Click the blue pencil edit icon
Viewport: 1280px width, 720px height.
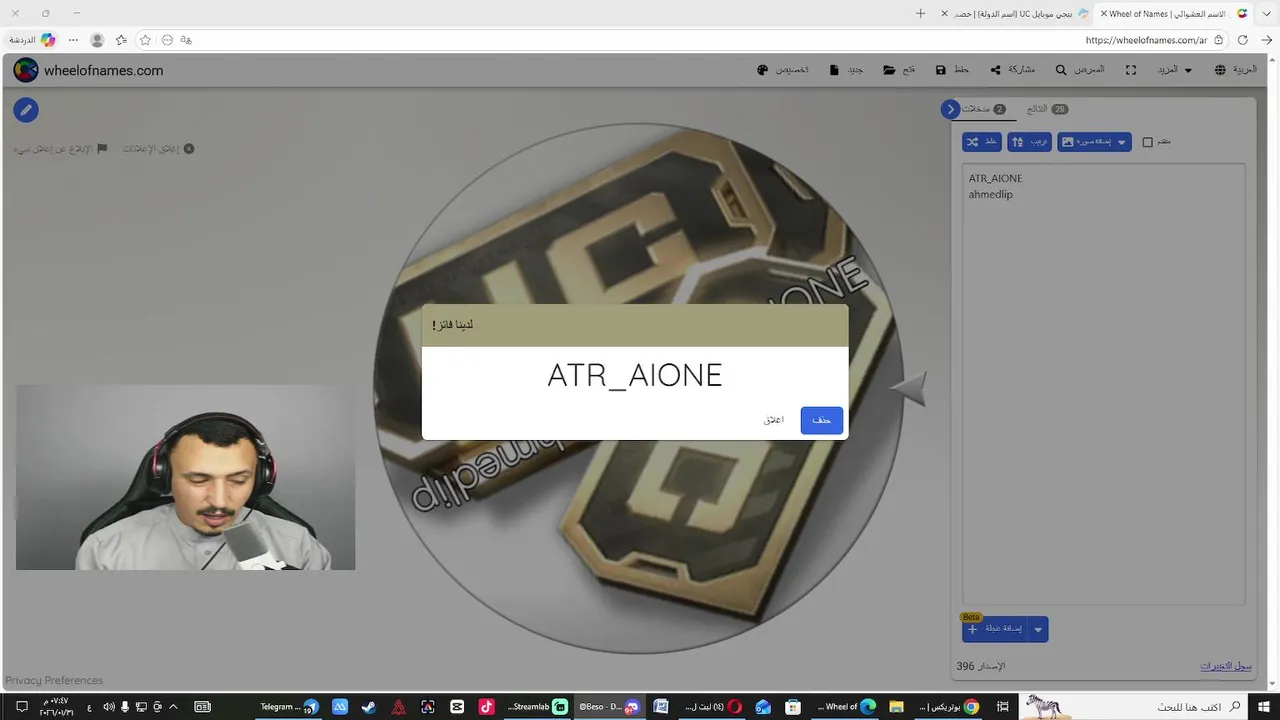point(26,110)
